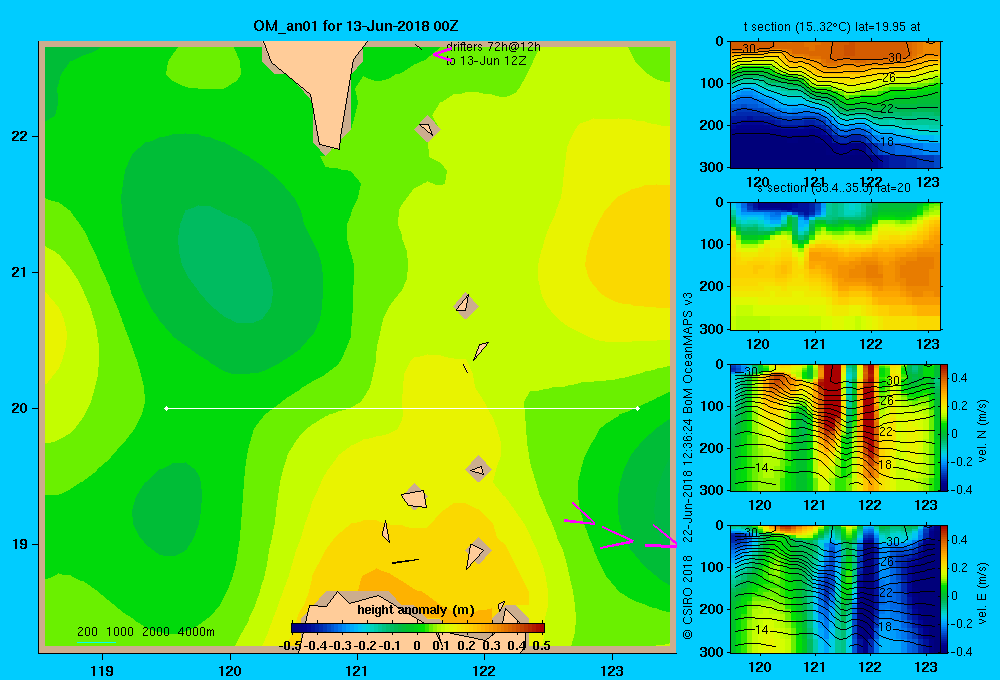This screenshot has height=680, width=1000.
Task: Click the height anomaly color bar
Action: click(418, 628)
